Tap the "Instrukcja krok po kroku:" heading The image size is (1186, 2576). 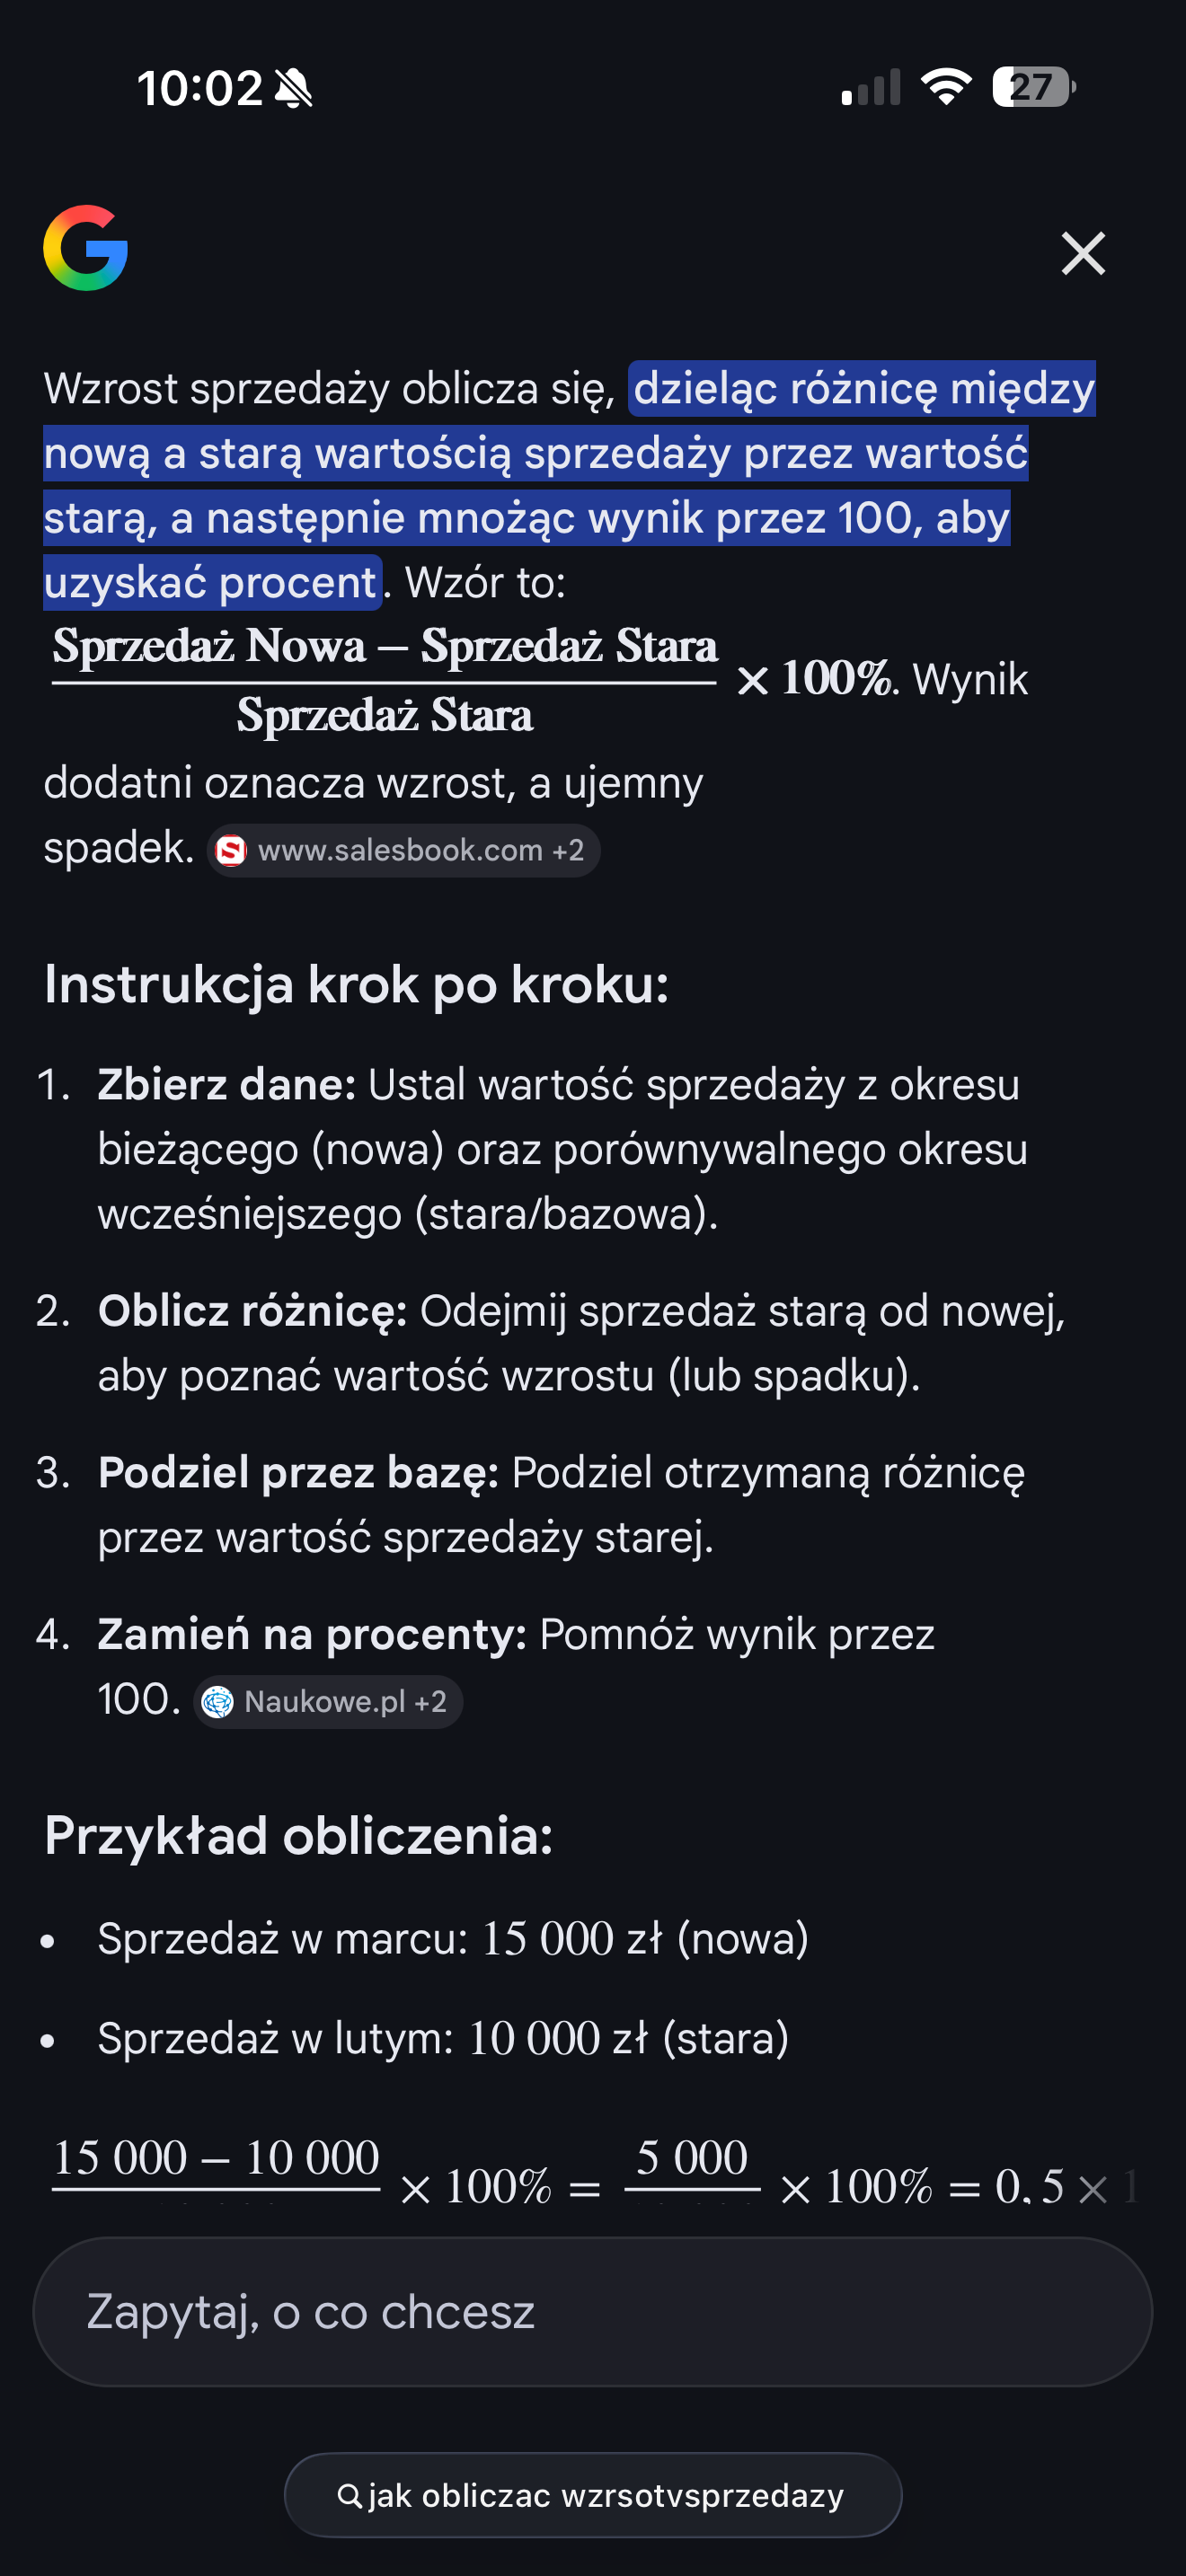(356, 984)
